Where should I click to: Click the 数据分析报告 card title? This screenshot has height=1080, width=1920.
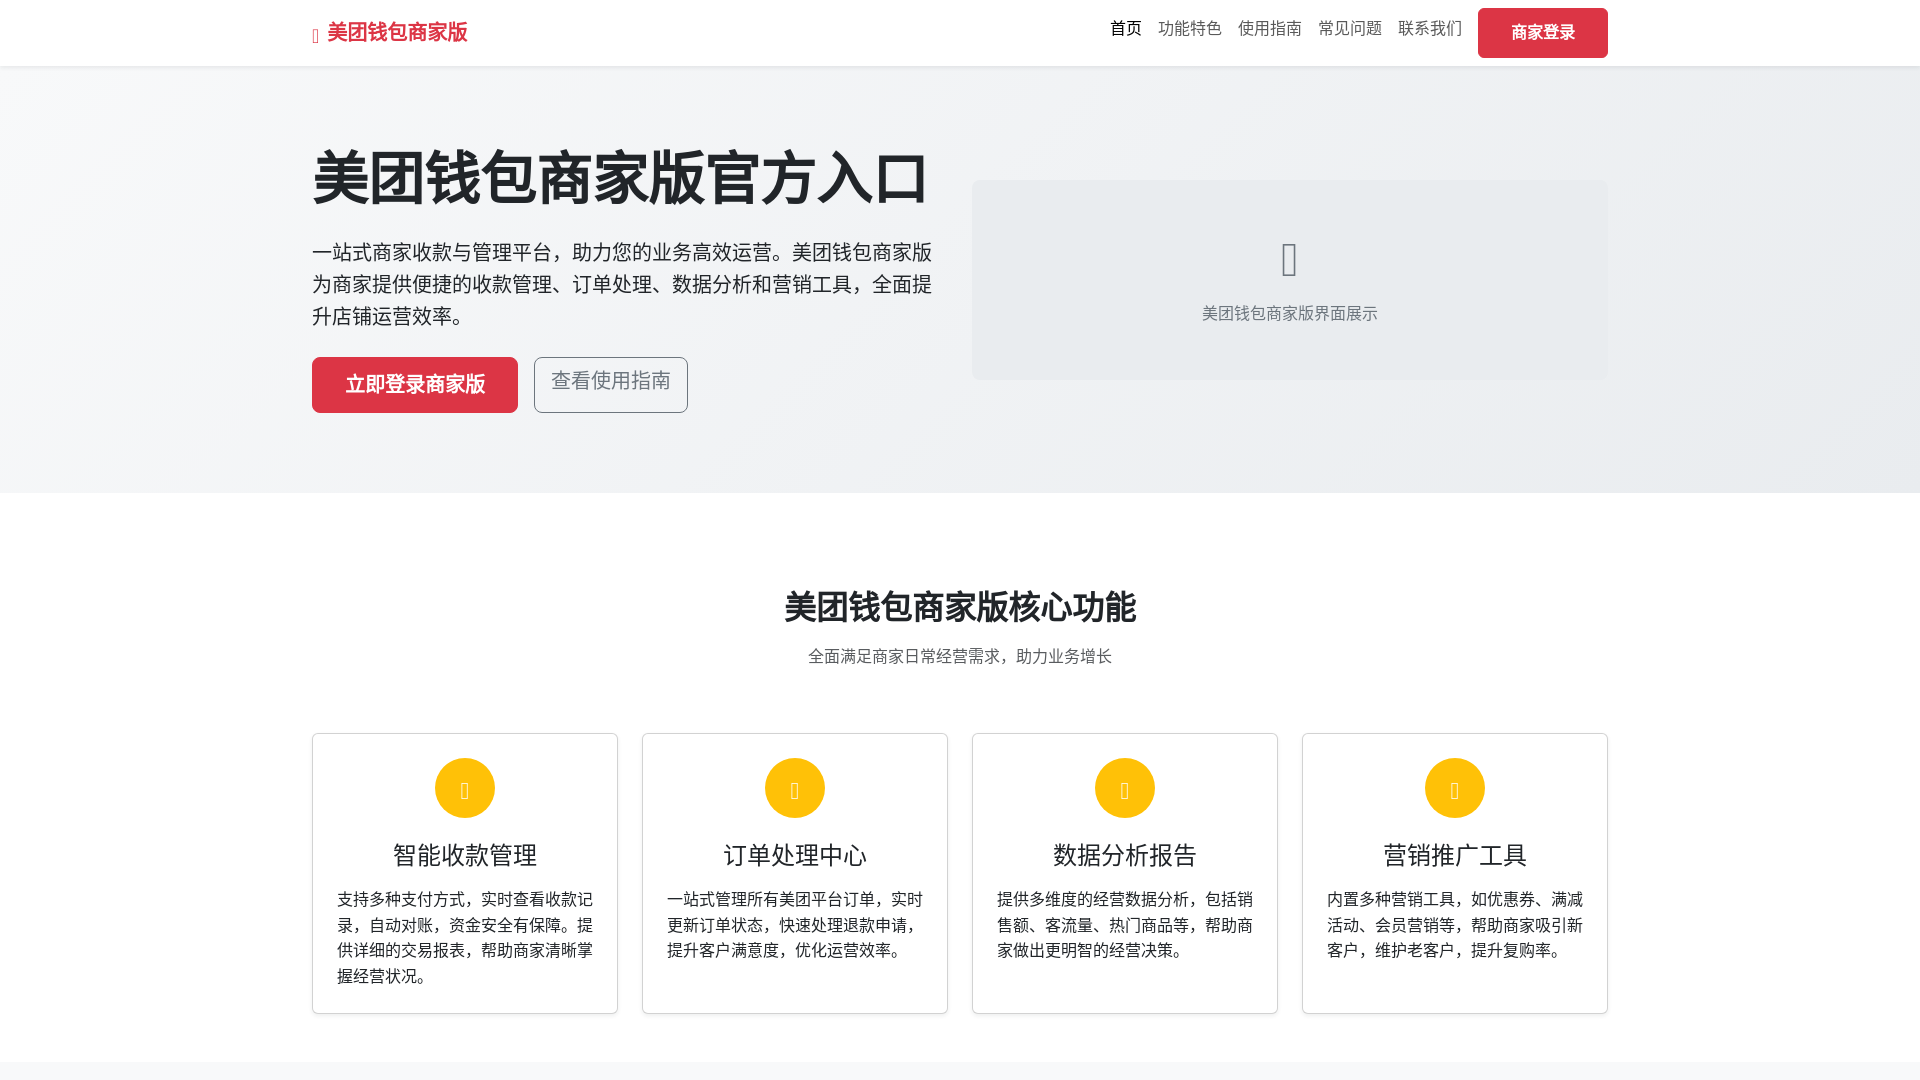[x=1125, y=856]
